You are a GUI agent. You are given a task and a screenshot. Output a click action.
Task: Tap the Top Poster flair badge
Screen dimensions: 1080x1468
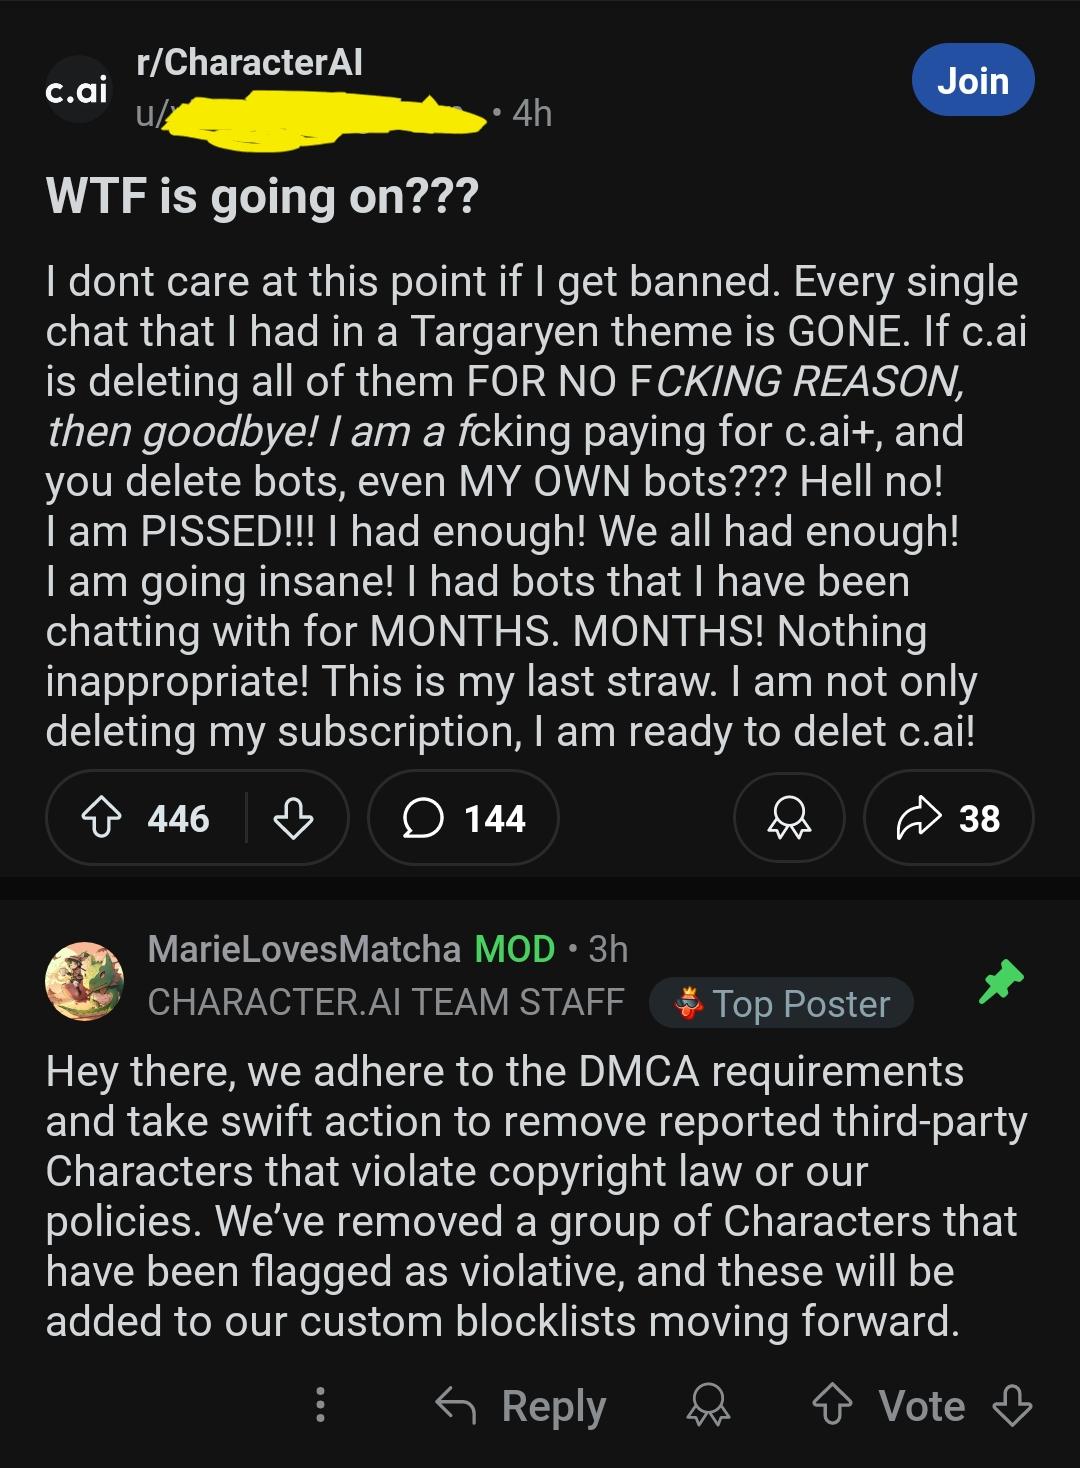(x=781, y=1003)
